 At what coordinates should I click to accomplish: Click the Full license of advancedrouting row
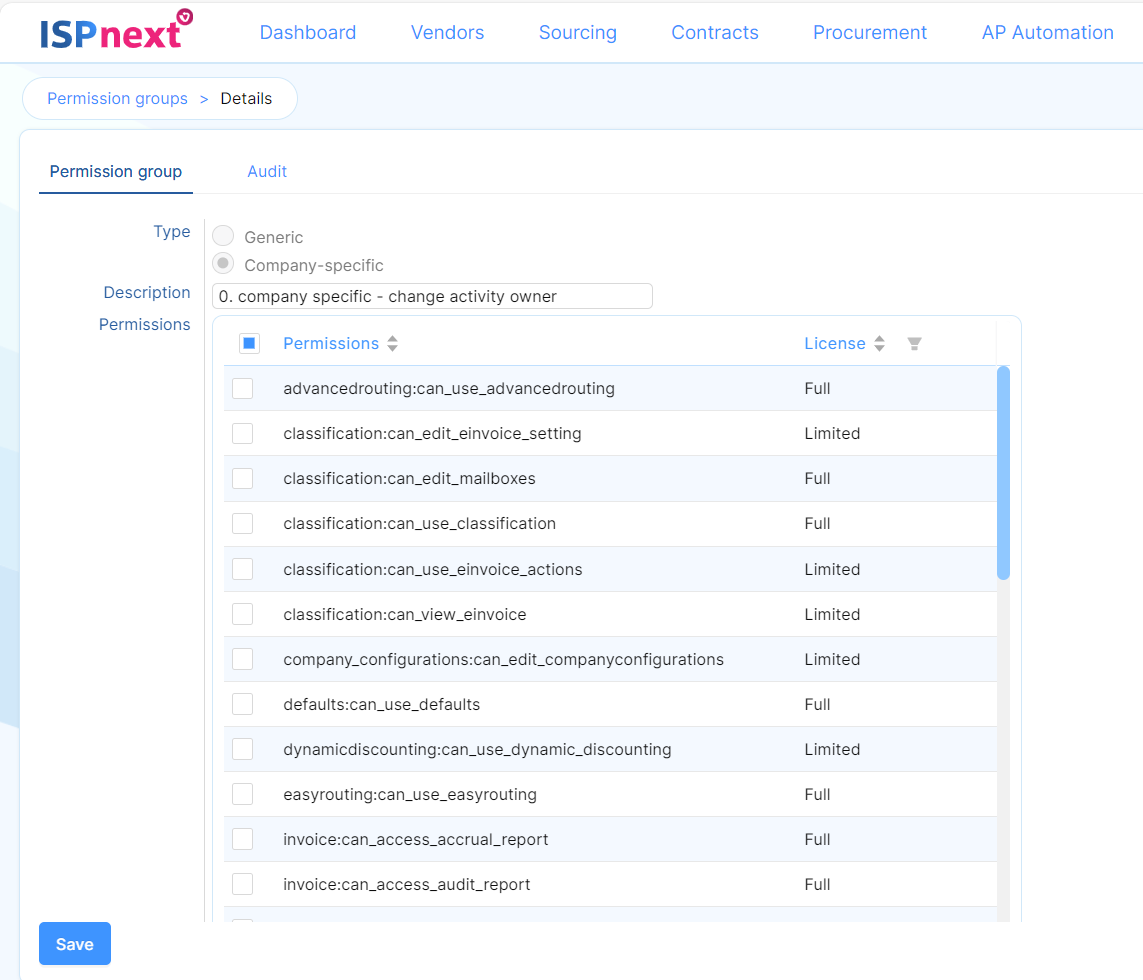point(817,389)
